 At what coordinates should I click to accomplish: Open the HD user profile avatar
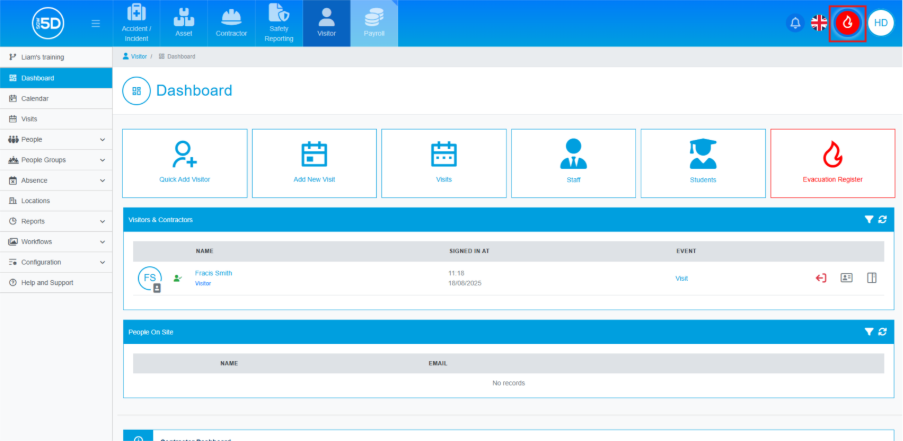tap(881, 23)
